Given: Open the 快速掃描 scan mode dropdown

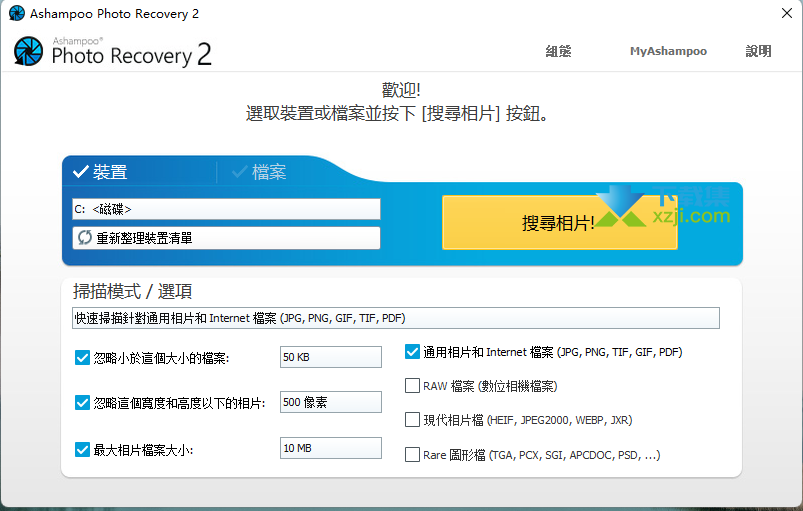Looking at the screenshot, I should click(x=396, y=318).
